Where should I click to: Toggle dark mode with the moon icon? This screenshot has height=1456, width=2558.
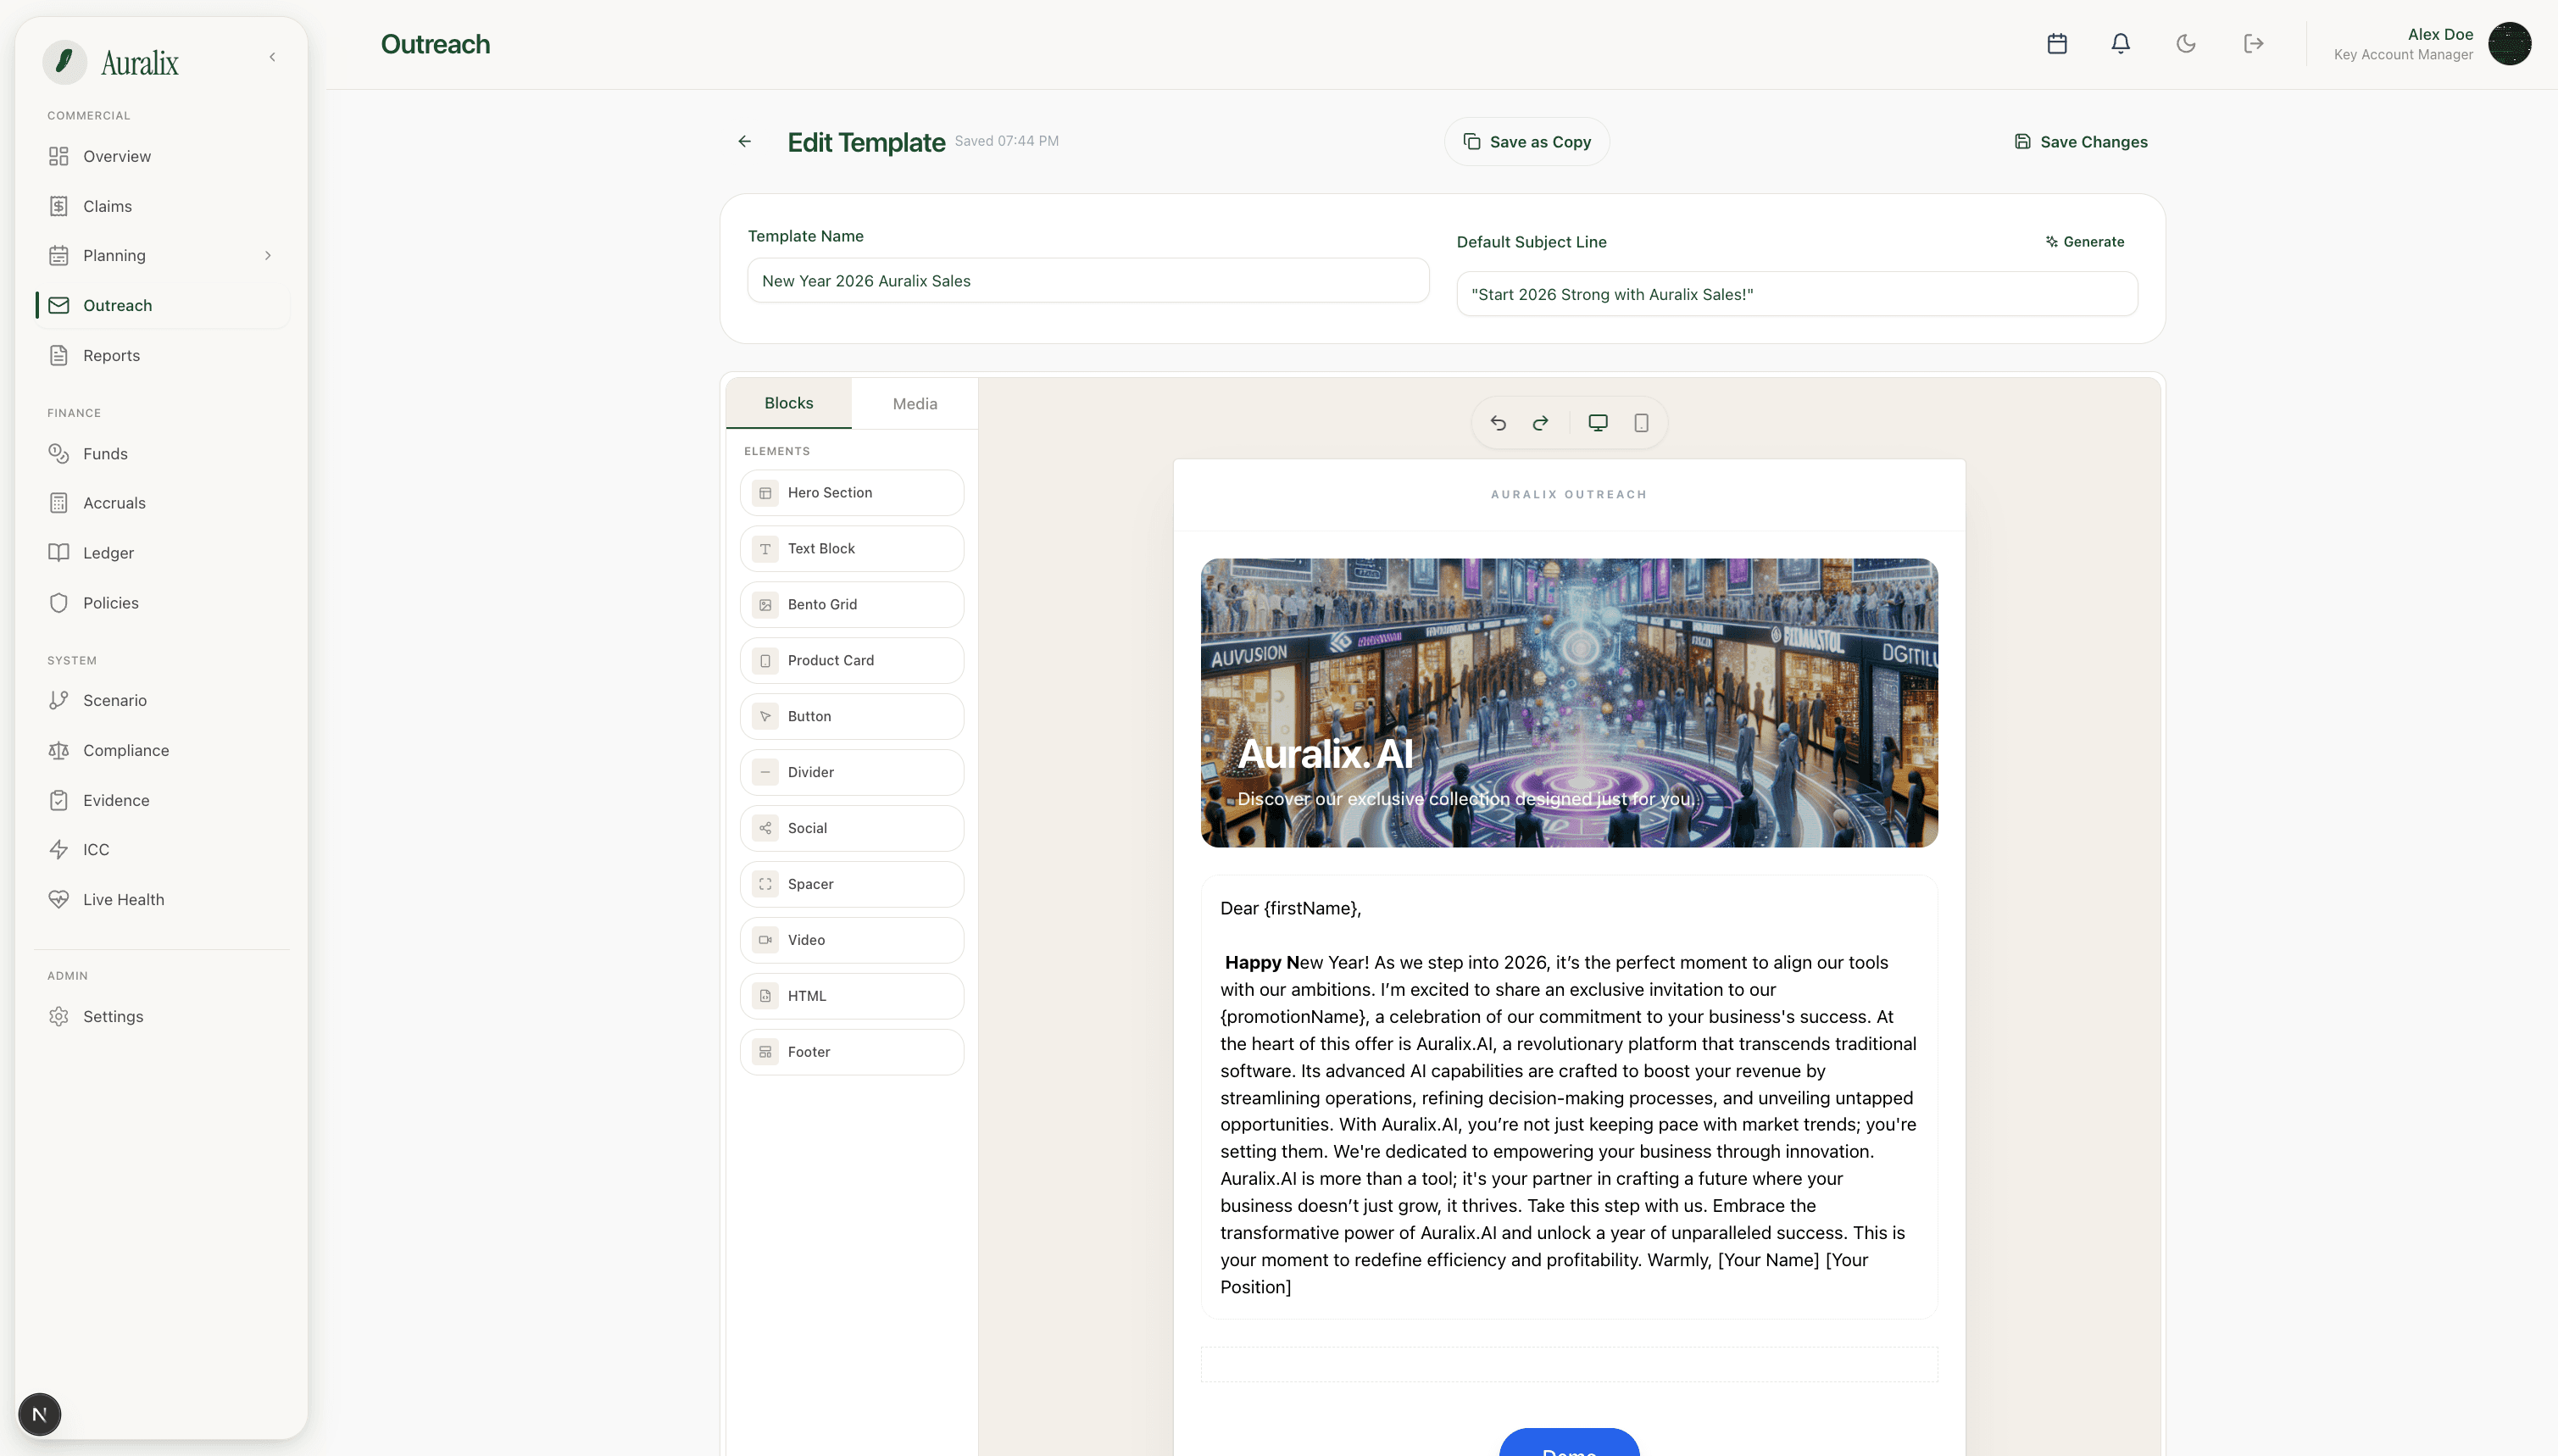[x=2186, y=43]
